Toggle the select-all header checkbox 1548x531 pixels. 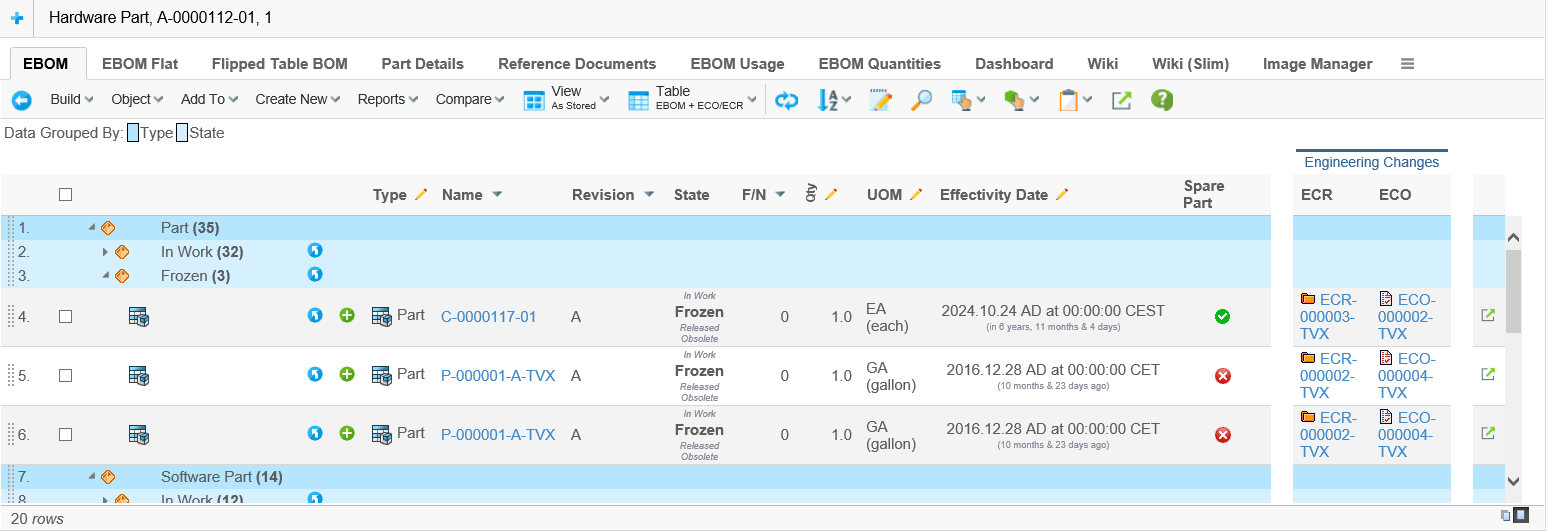coord(66,195)
